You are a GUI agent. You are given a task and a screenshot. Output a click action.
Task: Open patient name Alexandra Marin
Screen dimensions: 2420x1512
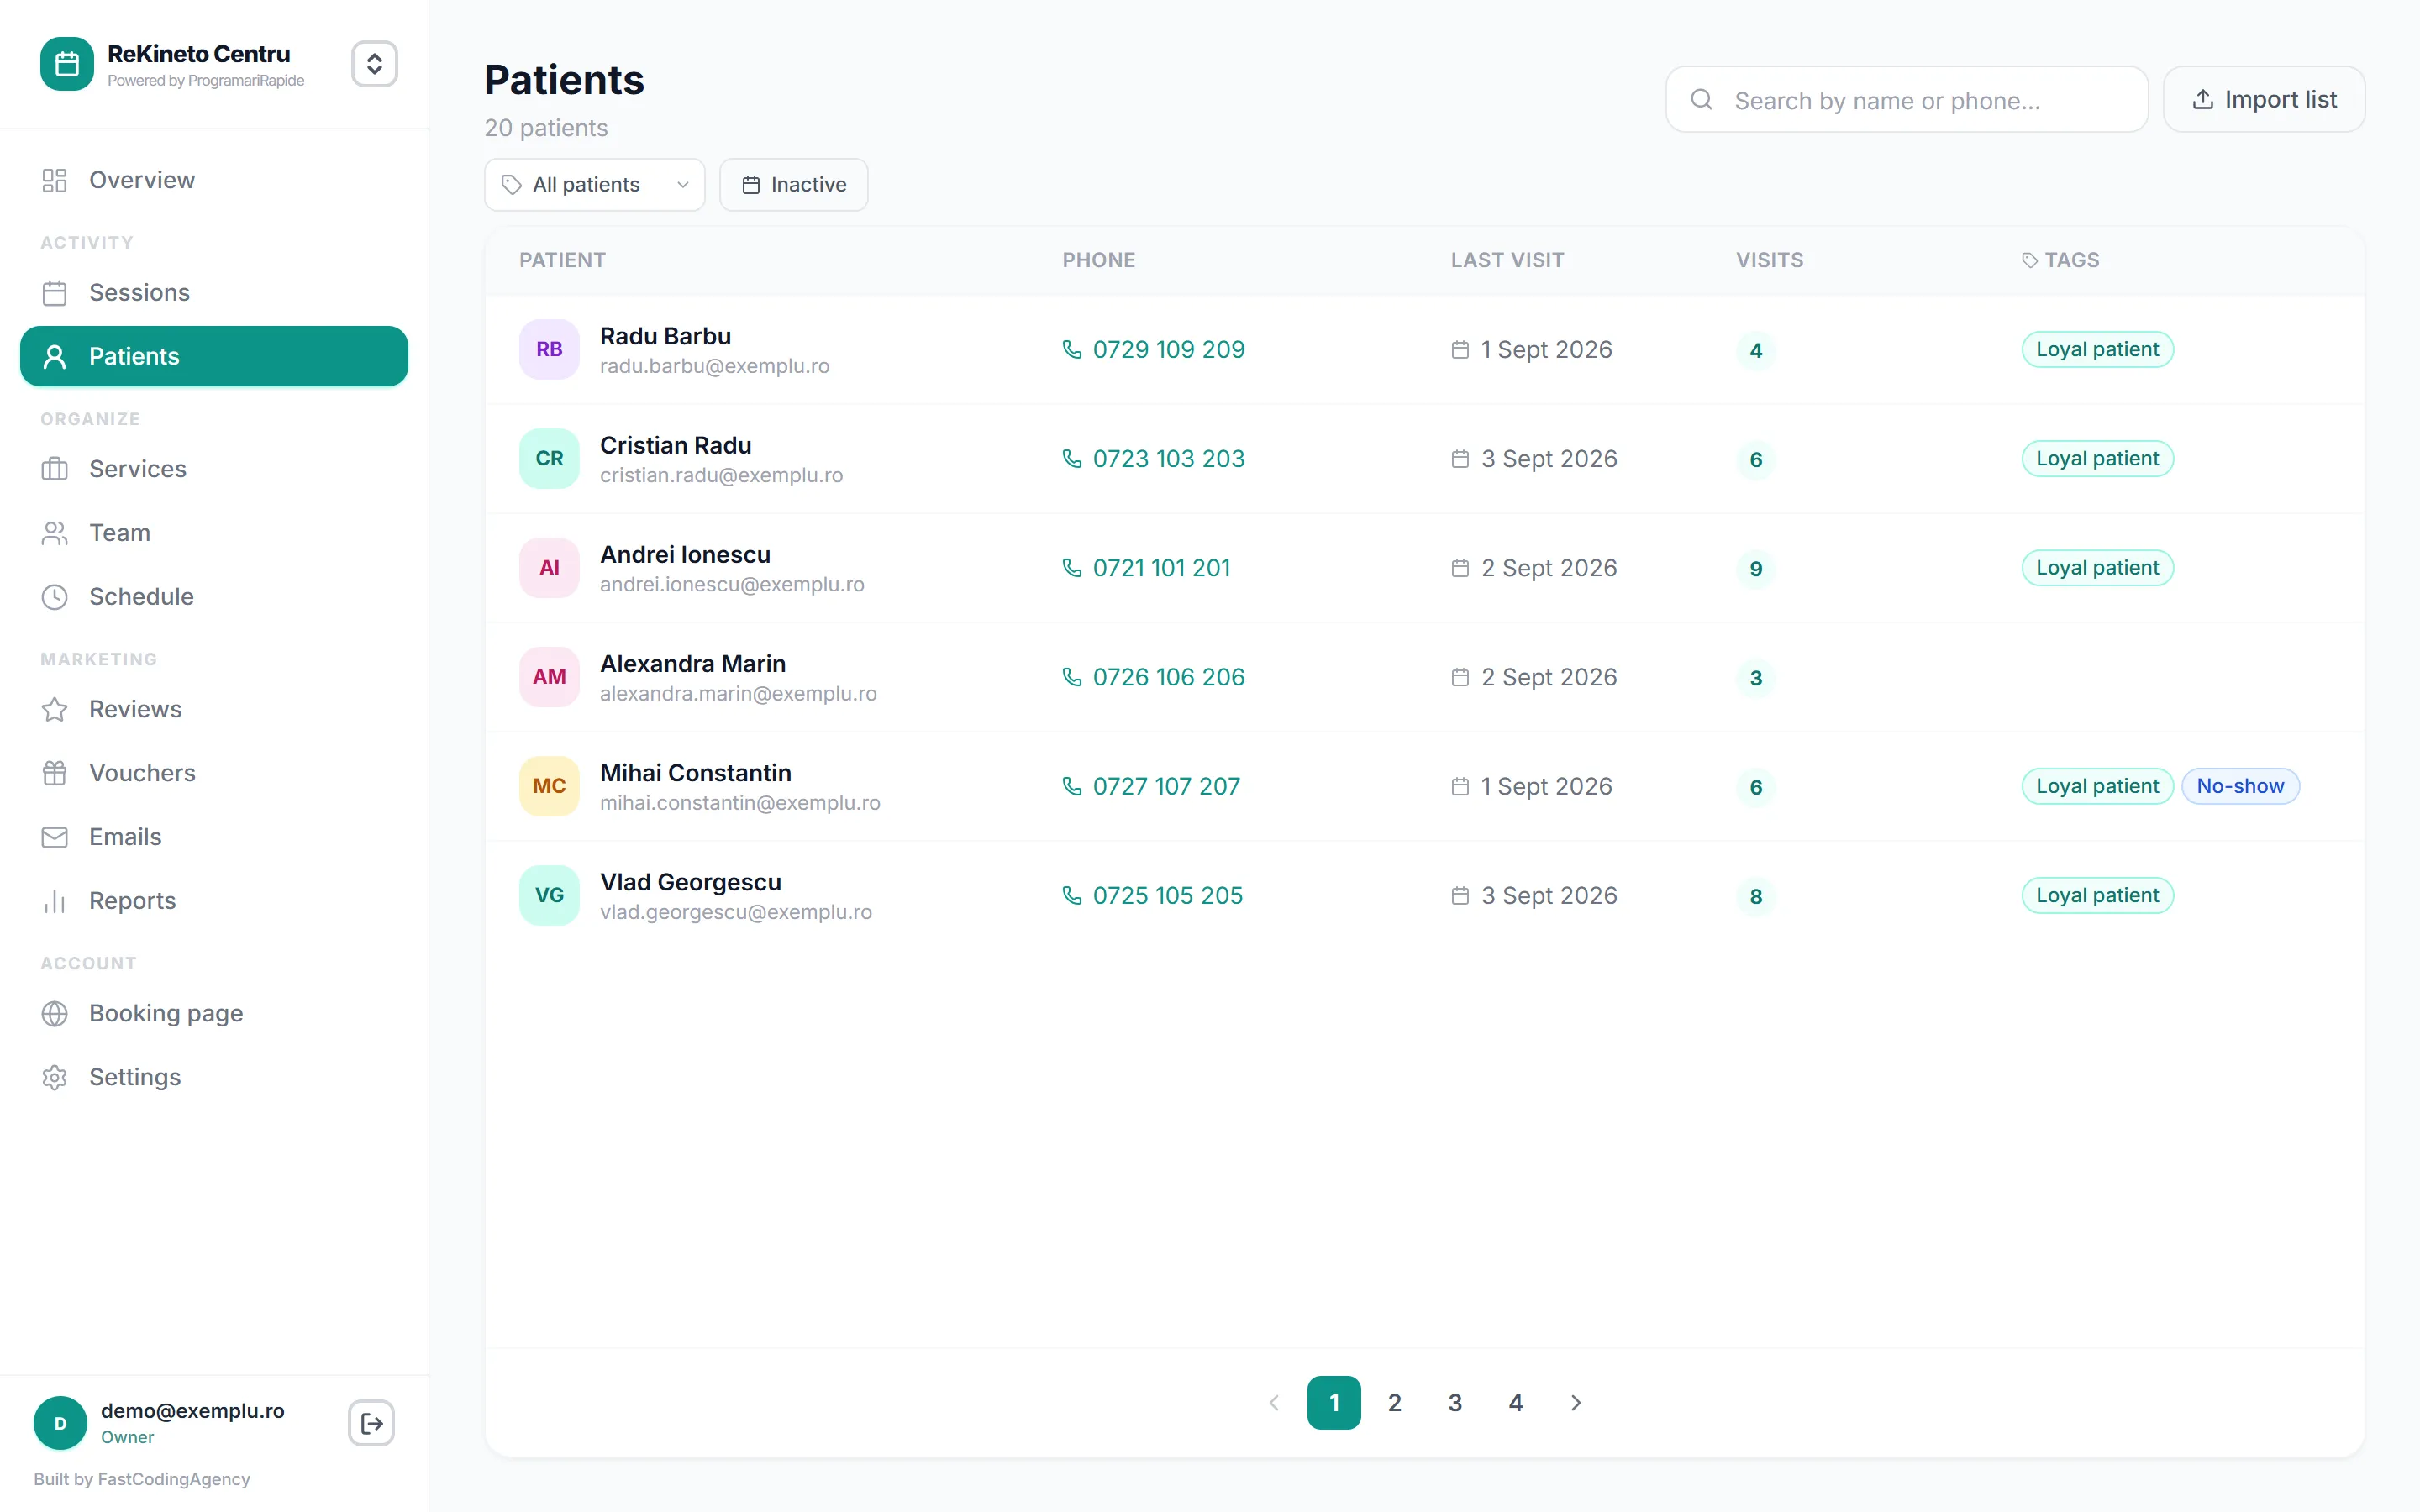click(693, 664)
